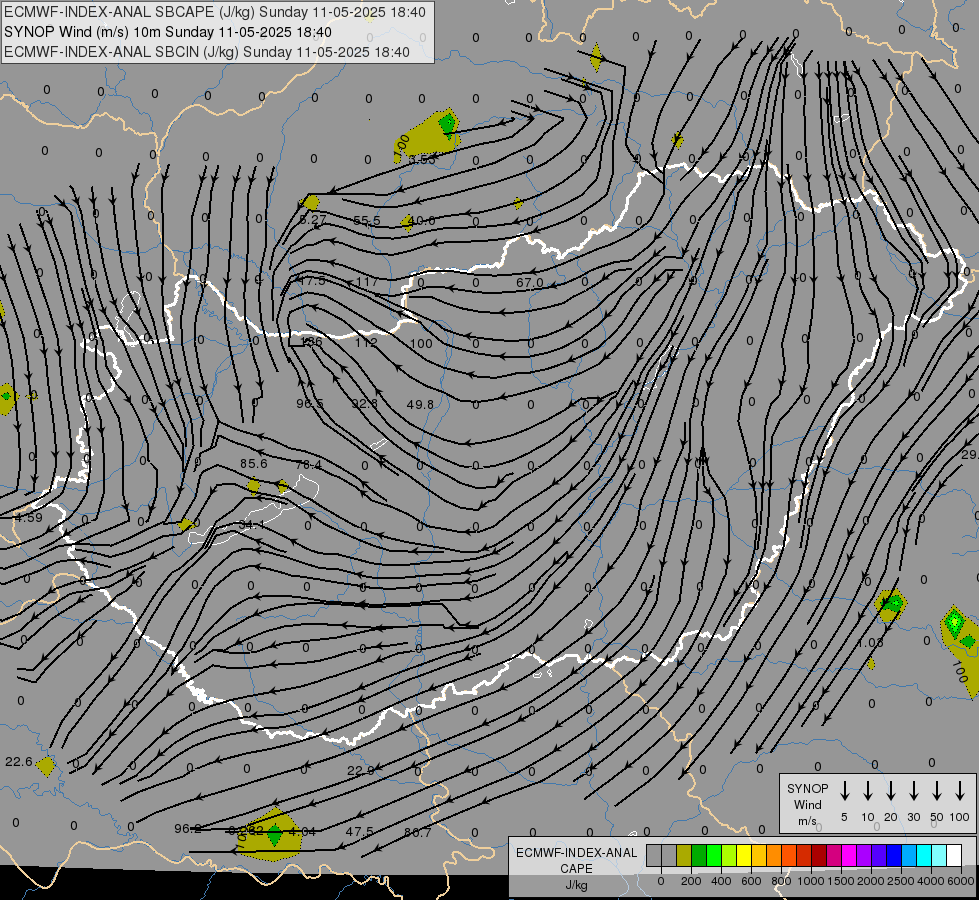Select the ECMWF-INDEX-ANAL SBCAPE title line
Viewport: 979px width, 900px height.
pos(215,12)
